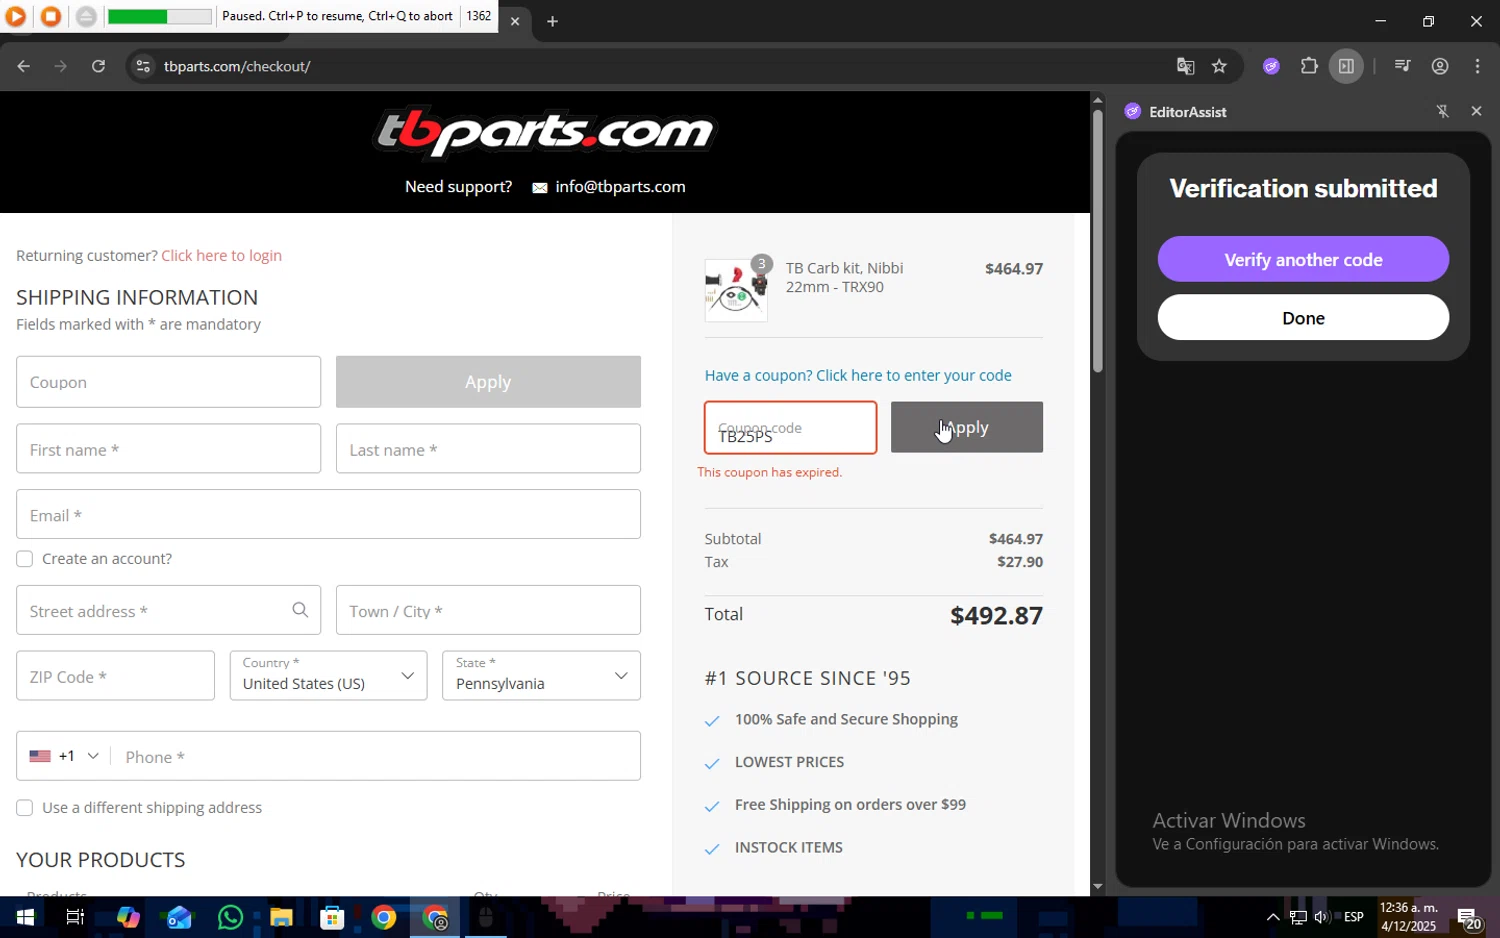Check the Create an account checkbox
1500x938 pixels.
pos(25,559)
